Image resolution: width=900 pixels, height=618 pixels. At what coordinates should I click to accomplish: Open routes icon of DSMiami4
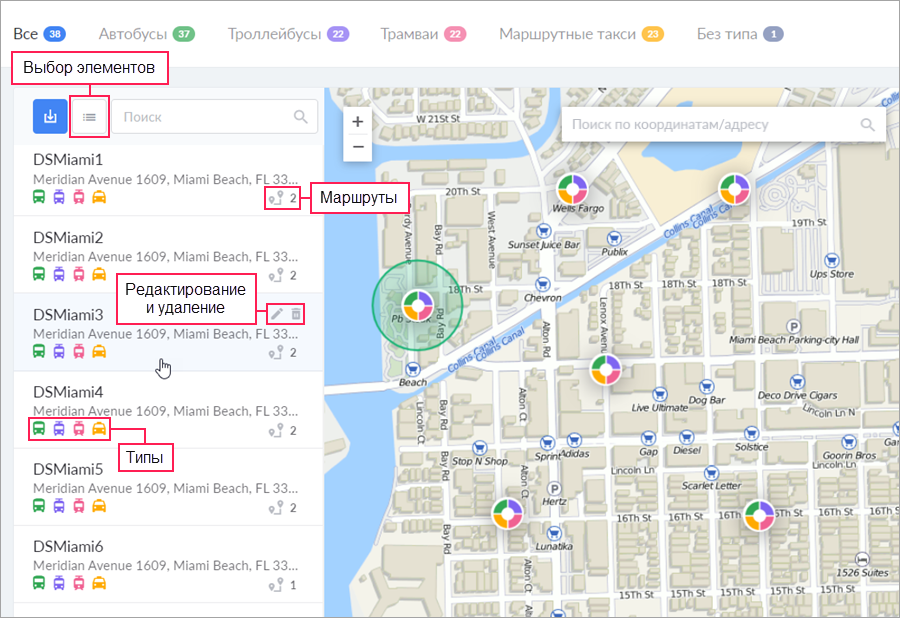click(276, 430)
